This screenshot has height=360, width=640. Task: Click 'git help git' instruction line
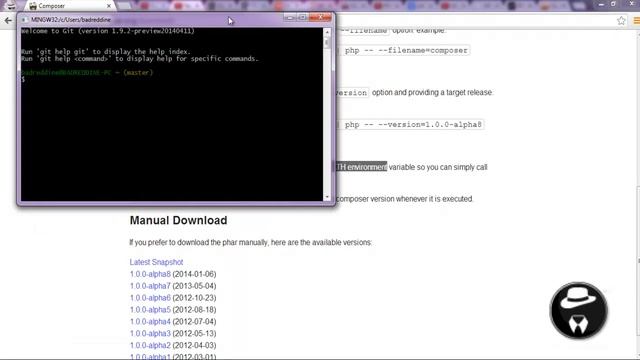[106, 52]
